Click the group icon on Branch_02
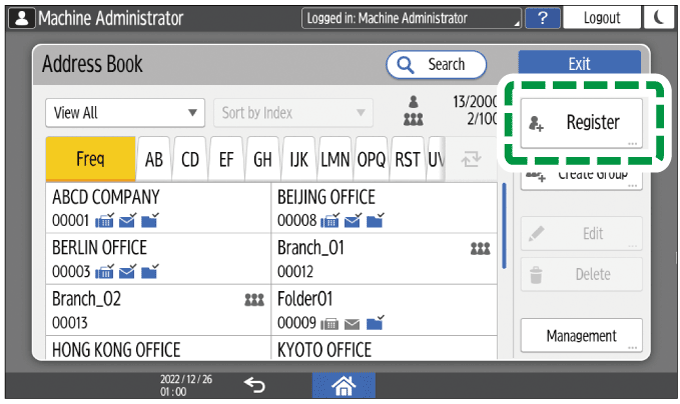The width and height of the screenshot is (680, 404). coord(254,299)
